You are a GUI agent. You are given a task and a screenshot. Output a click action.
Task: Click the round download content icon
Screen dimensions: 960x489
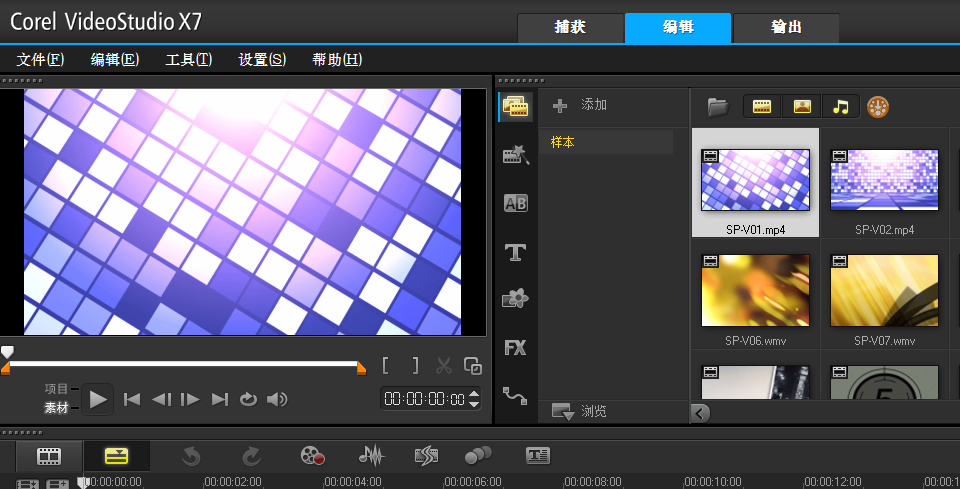point(878,107)
